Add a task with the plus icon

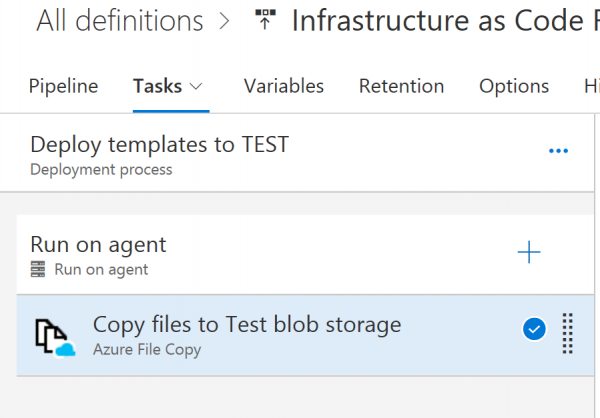tap(529, 252)
